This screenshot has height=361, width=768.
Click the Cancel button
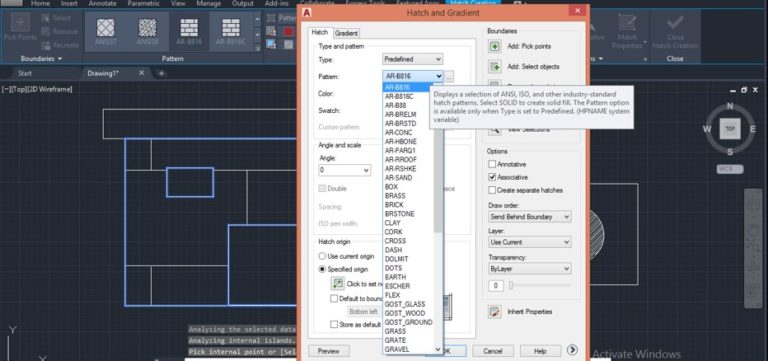[x=493, y=351]
